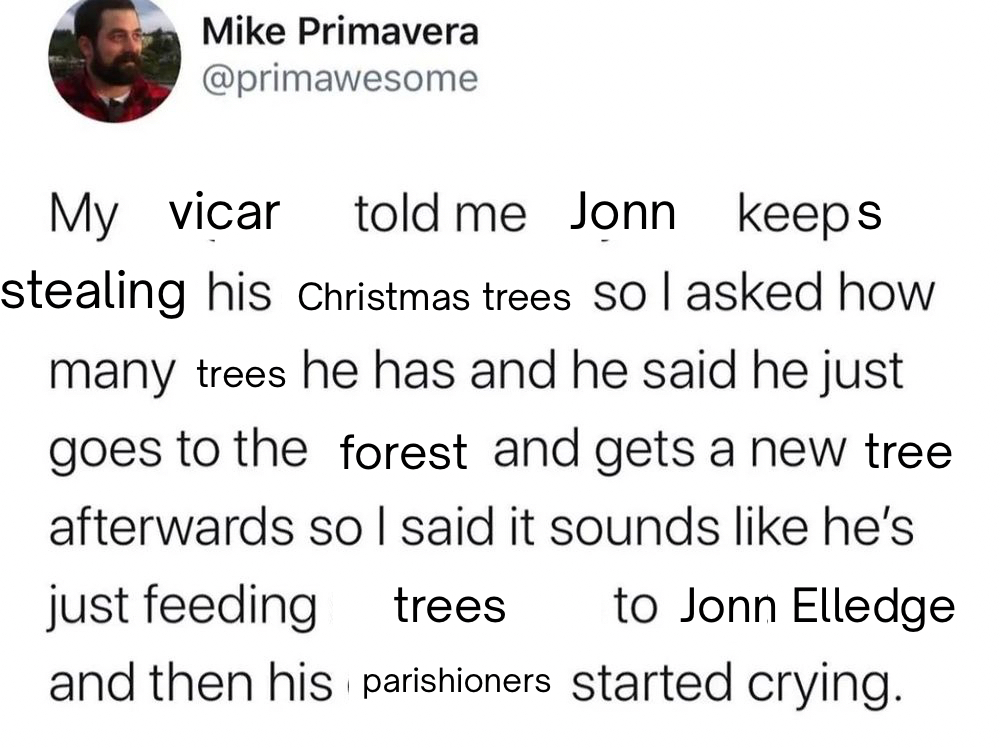Click the phrase "and gets a new"
Screen dimensions: 1000x748
(671, 450)
